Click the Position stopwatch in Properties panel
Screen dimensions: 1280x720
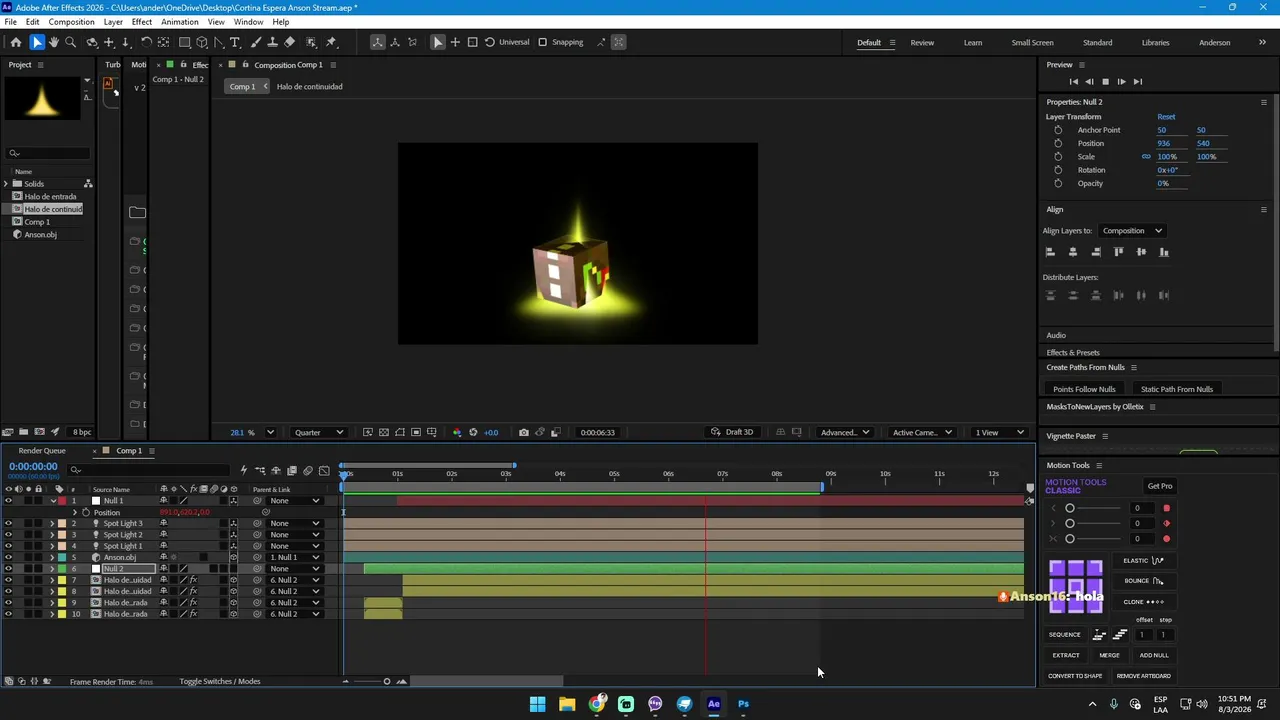coord(1058,143)
